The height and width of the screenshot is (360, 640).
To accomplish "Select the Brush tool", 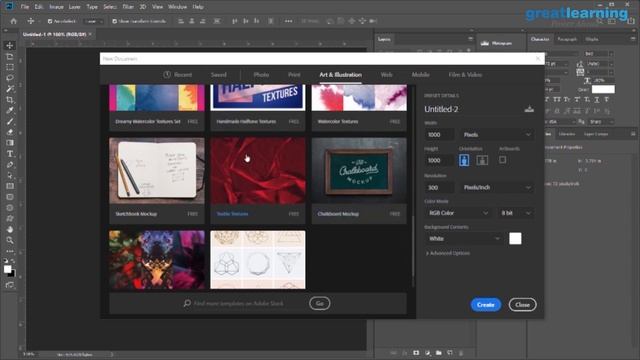I will (10, 121).
